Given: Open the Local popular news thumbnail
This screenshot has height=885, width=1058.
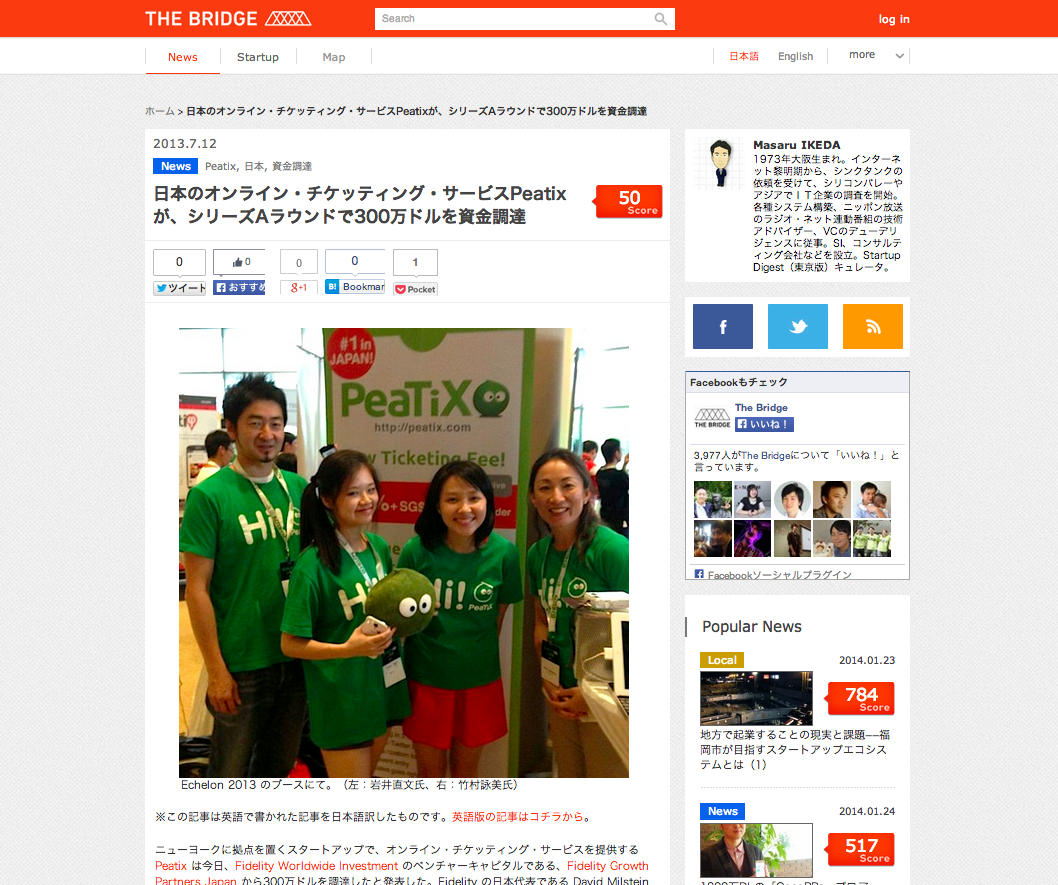Looking at the screenshot, I should pos(756,698).
